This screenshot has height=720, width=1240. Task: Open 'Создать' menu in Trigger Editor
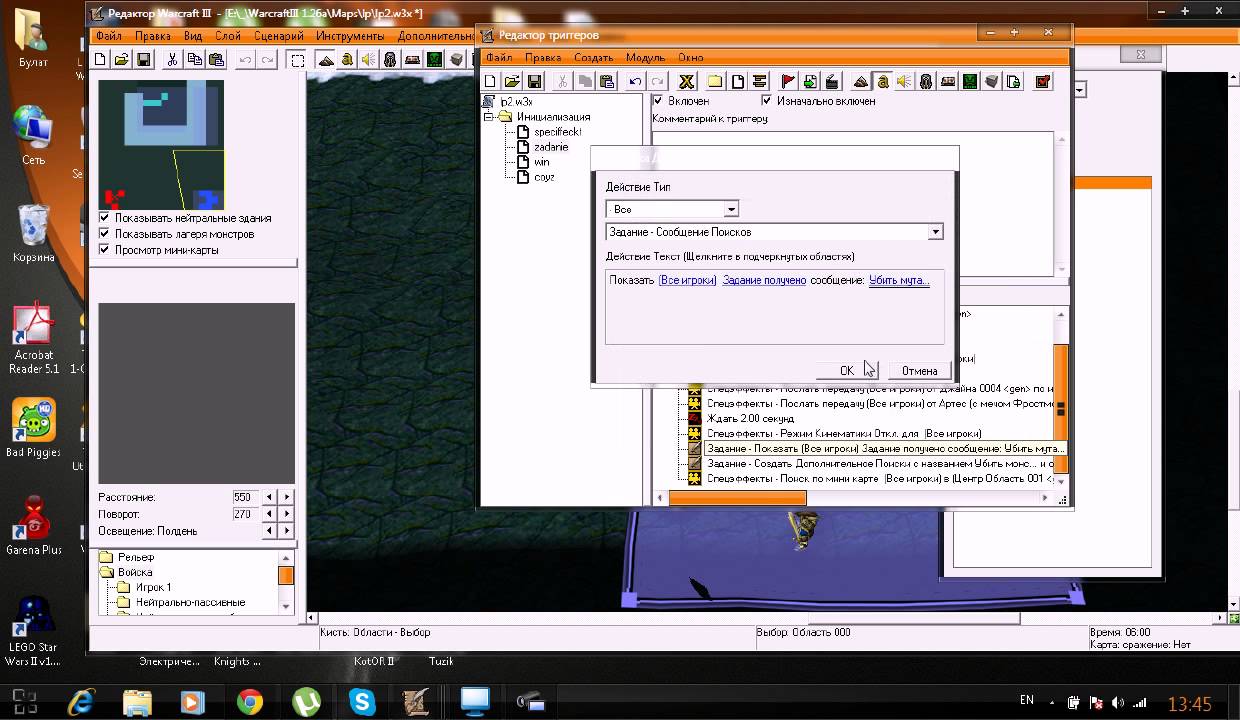594,58
